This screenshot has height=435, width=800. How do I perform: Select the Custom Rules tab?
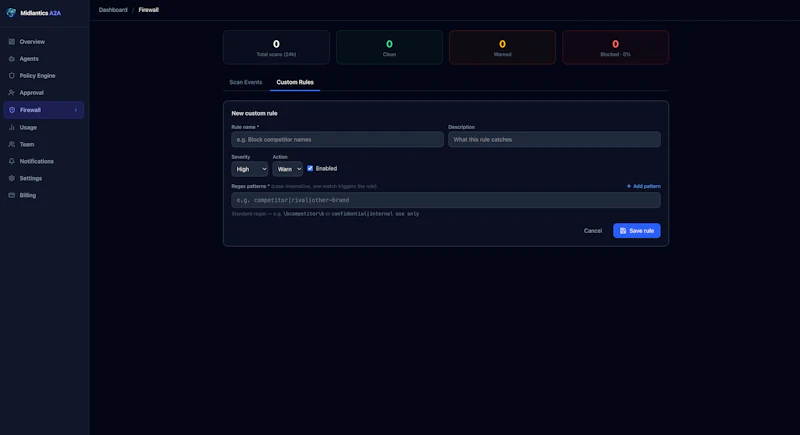point(295,82)
